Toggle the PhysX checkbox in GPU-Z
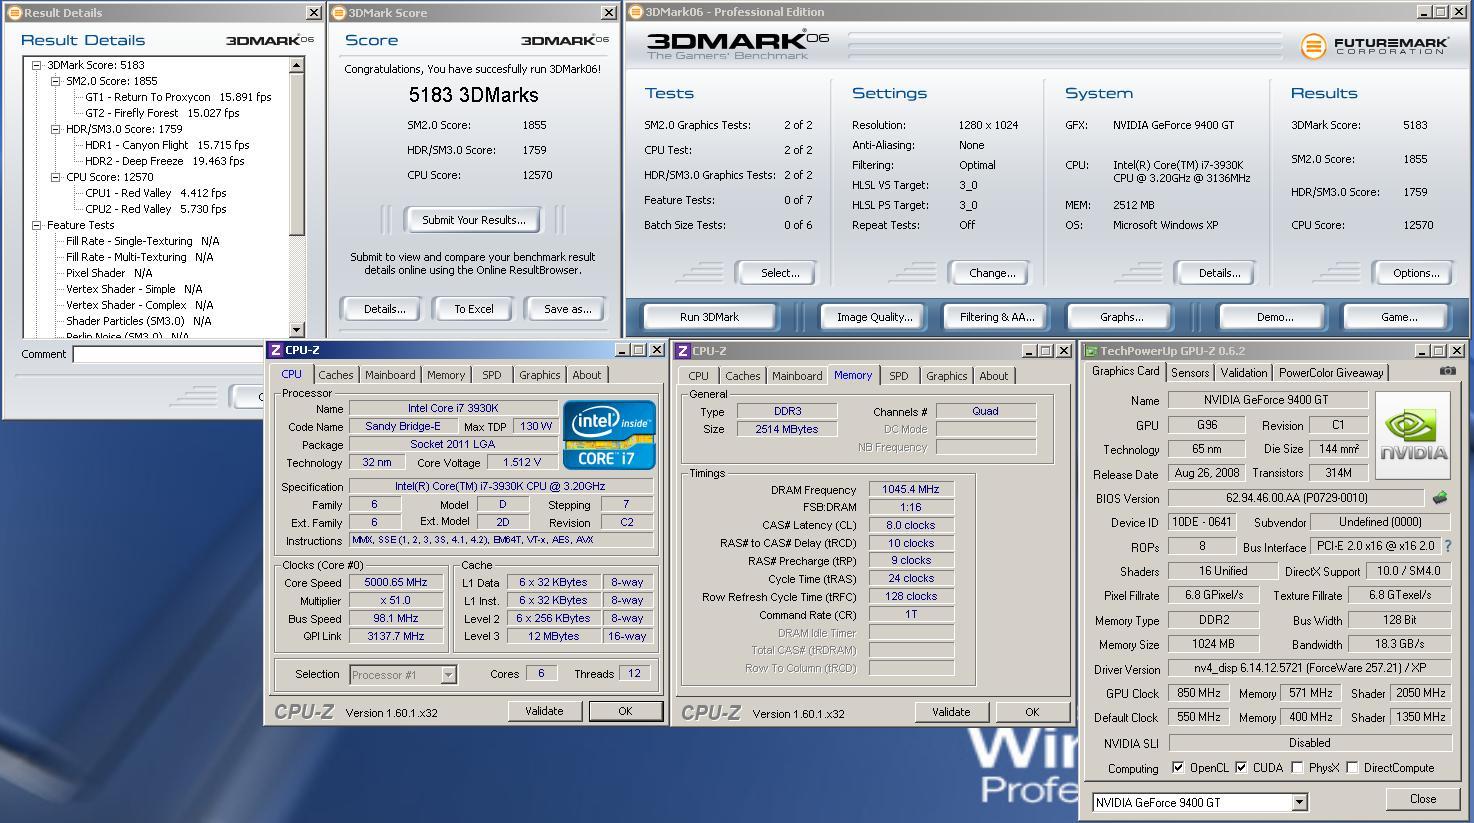1474x823 pixels. coord(1297,768)
